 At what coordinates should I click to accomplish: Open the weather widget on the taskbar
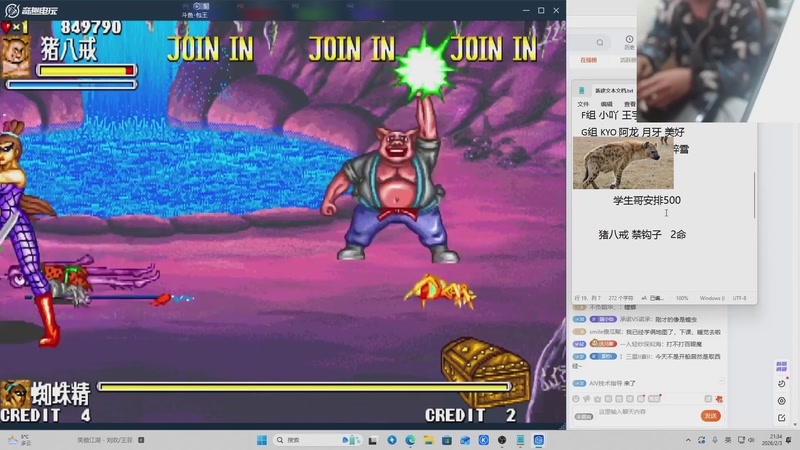(20, 440)
